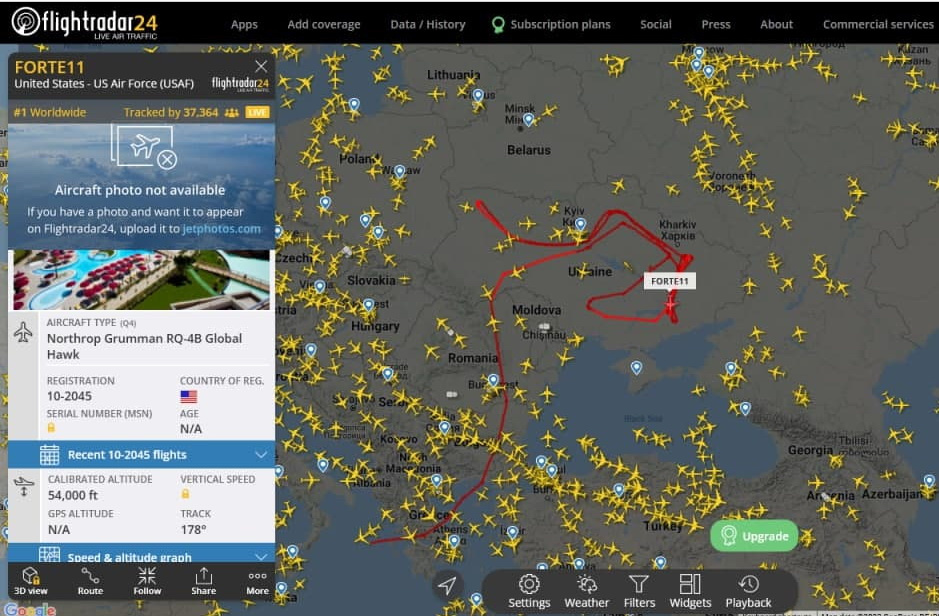Open the Press menu item
This screenshot has height=616, width=939.
pos(716,25)
